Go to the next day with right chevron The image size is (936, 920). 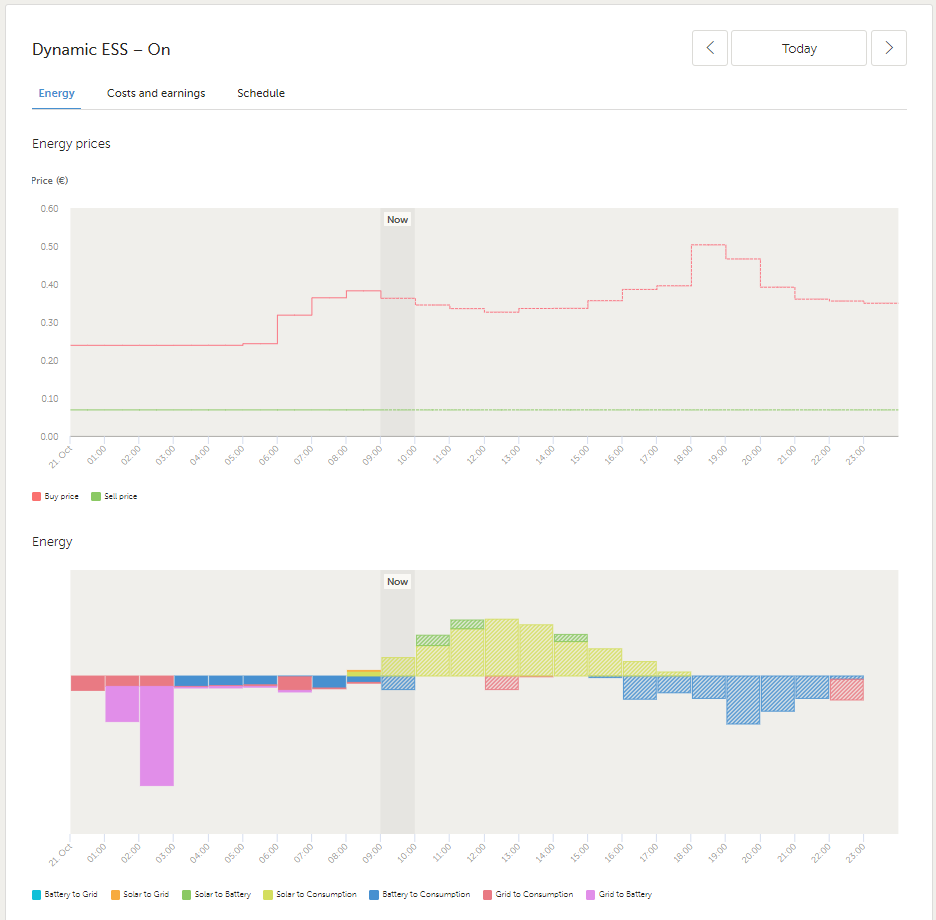(x=888, y=48)
